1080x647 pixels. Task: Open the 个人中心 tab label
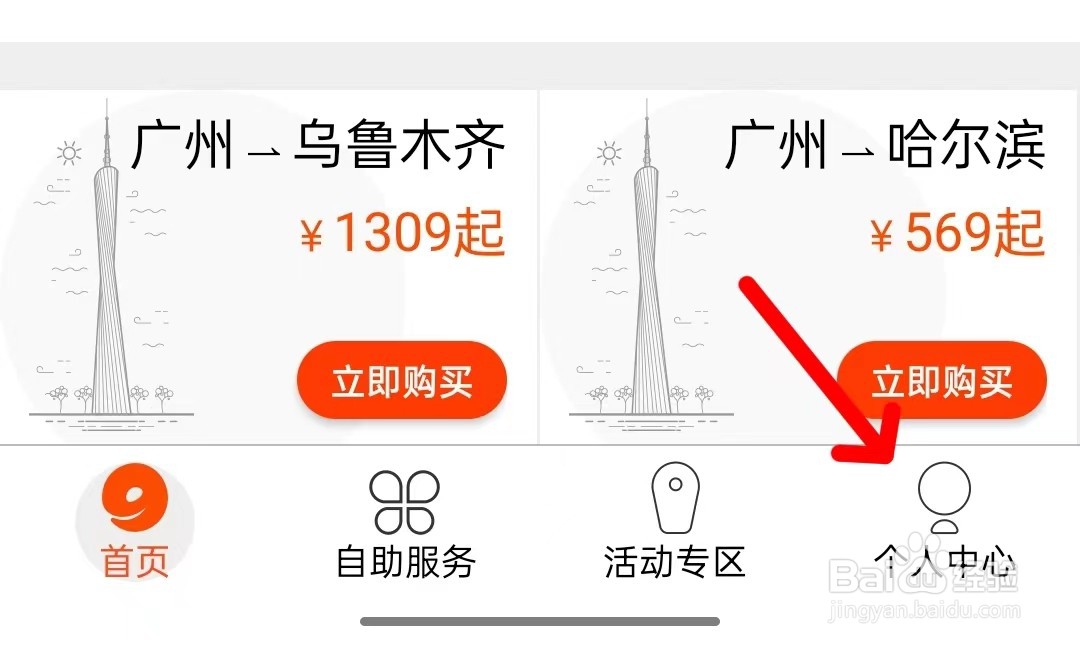pos(945,561)
